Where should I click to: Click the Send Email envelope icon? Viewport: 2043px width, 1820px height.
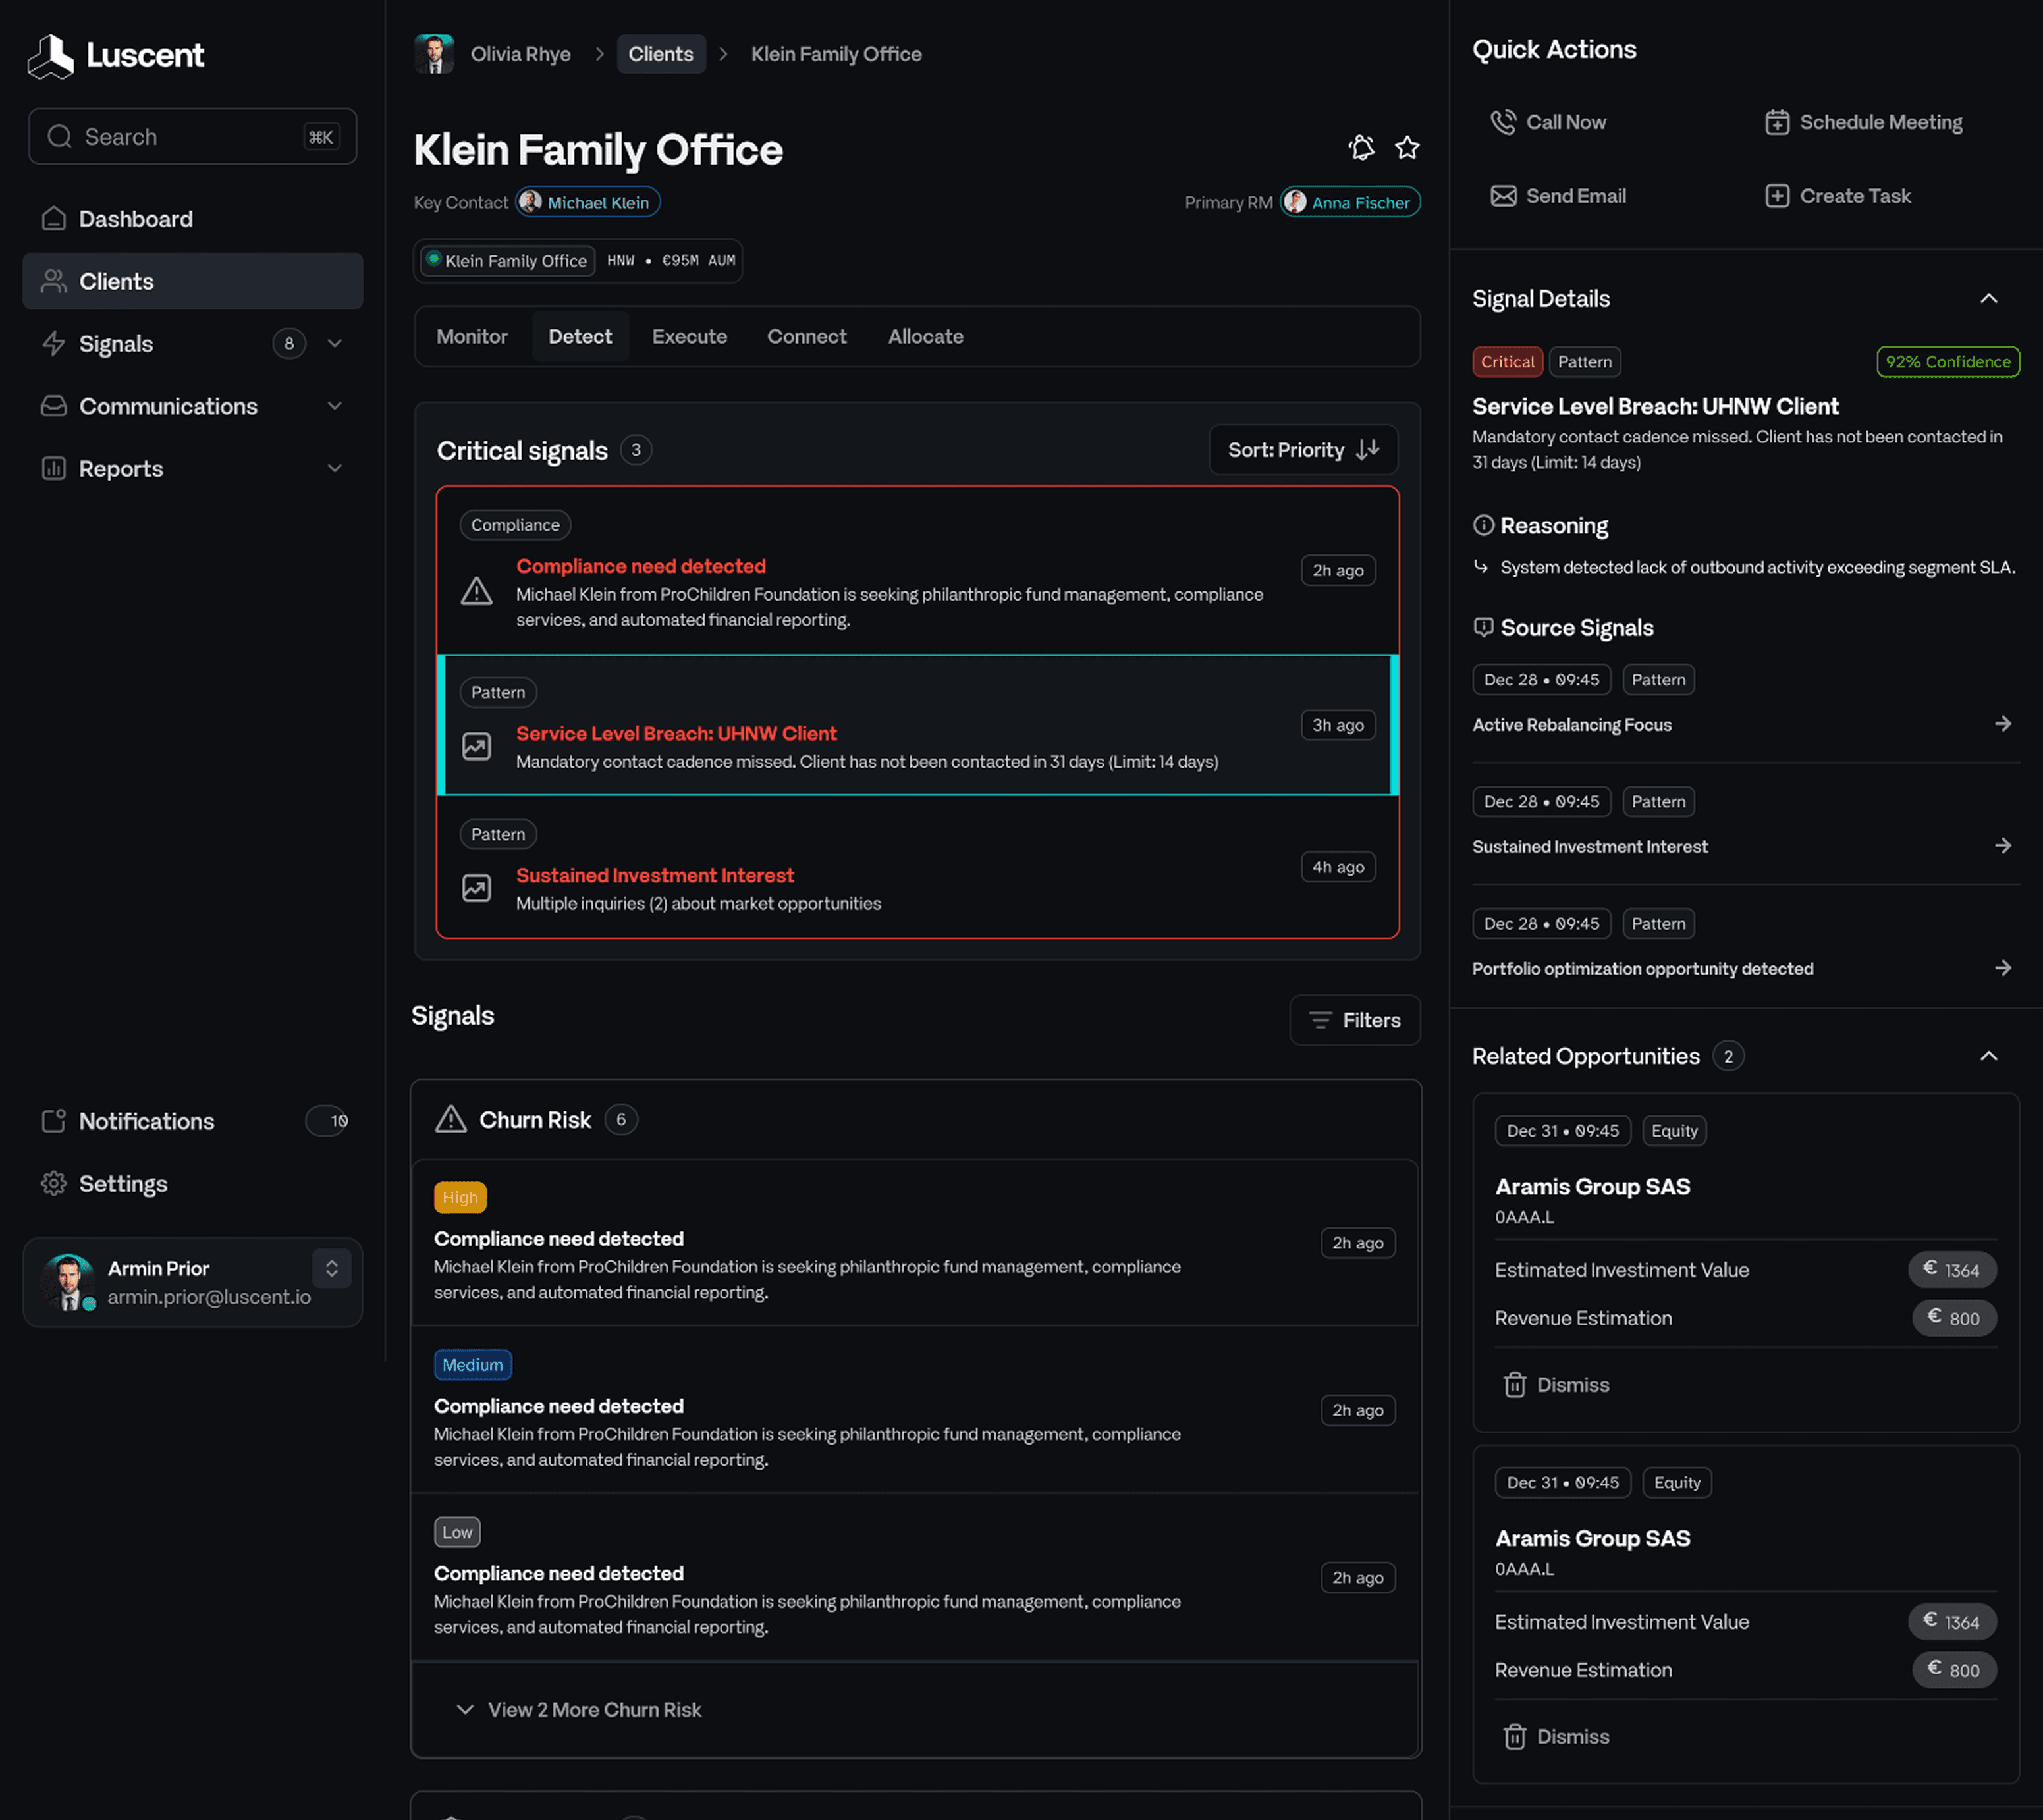click(x=1503, y=196)
